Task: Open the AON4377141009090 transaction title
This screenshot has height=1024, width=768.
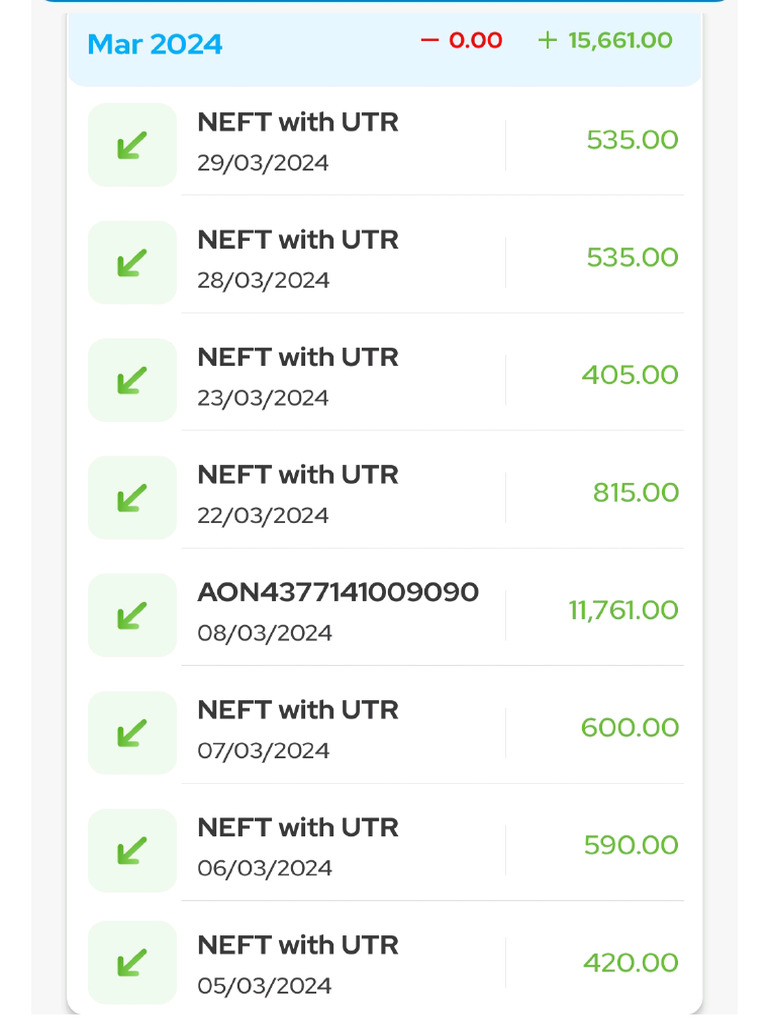Action: point(338,592)
